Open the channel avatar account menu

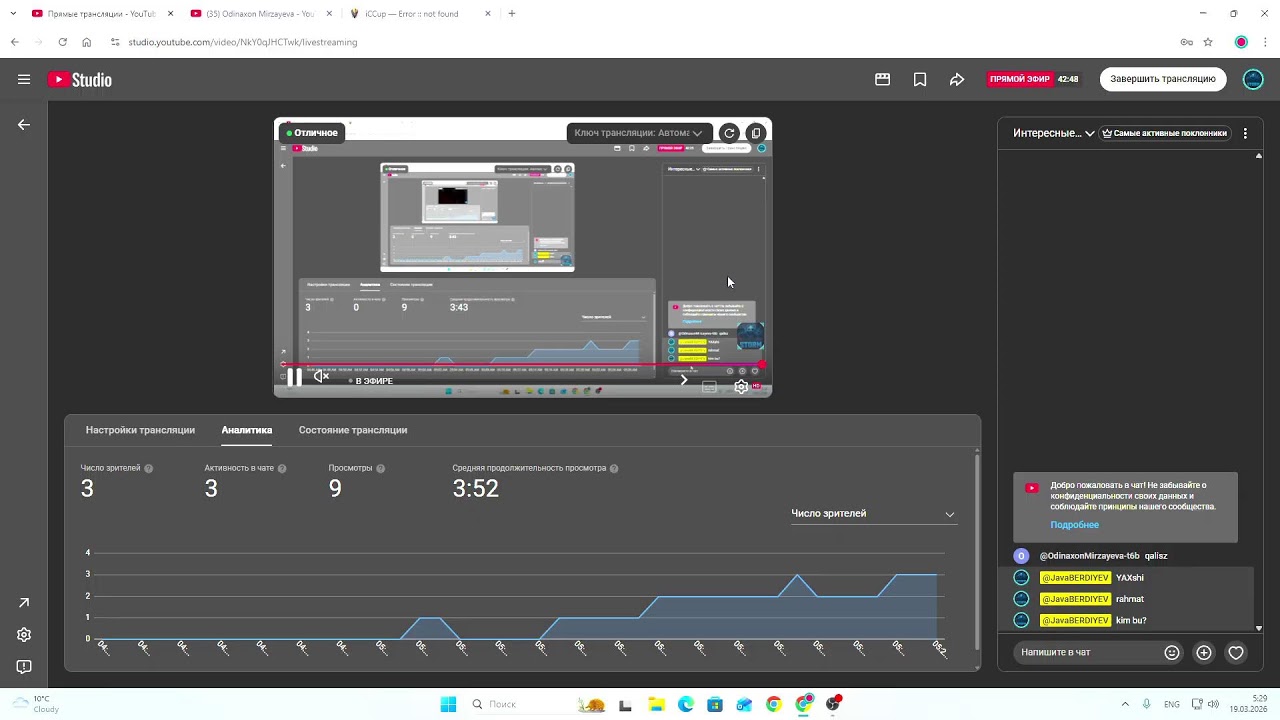[1253, 79]
